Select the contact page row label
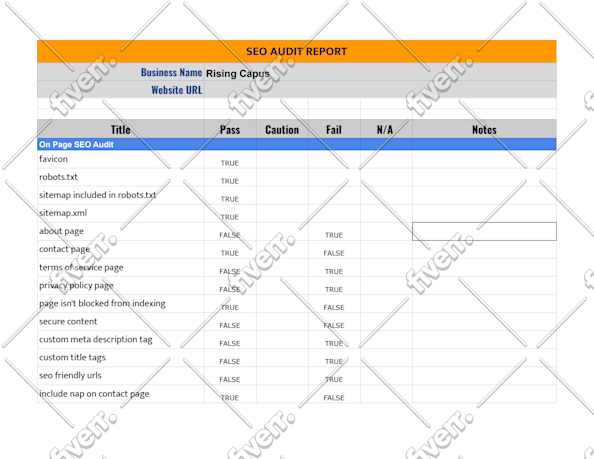 click(121, 250)
